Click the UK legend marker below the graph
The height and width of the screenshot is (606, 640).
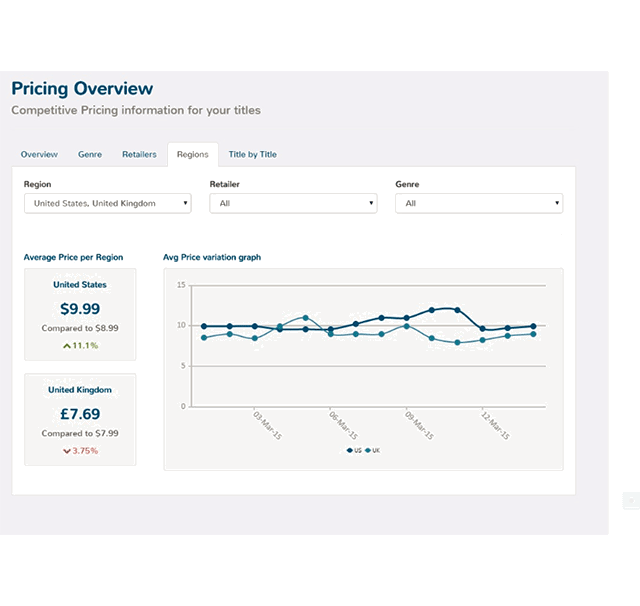(369, 451)
